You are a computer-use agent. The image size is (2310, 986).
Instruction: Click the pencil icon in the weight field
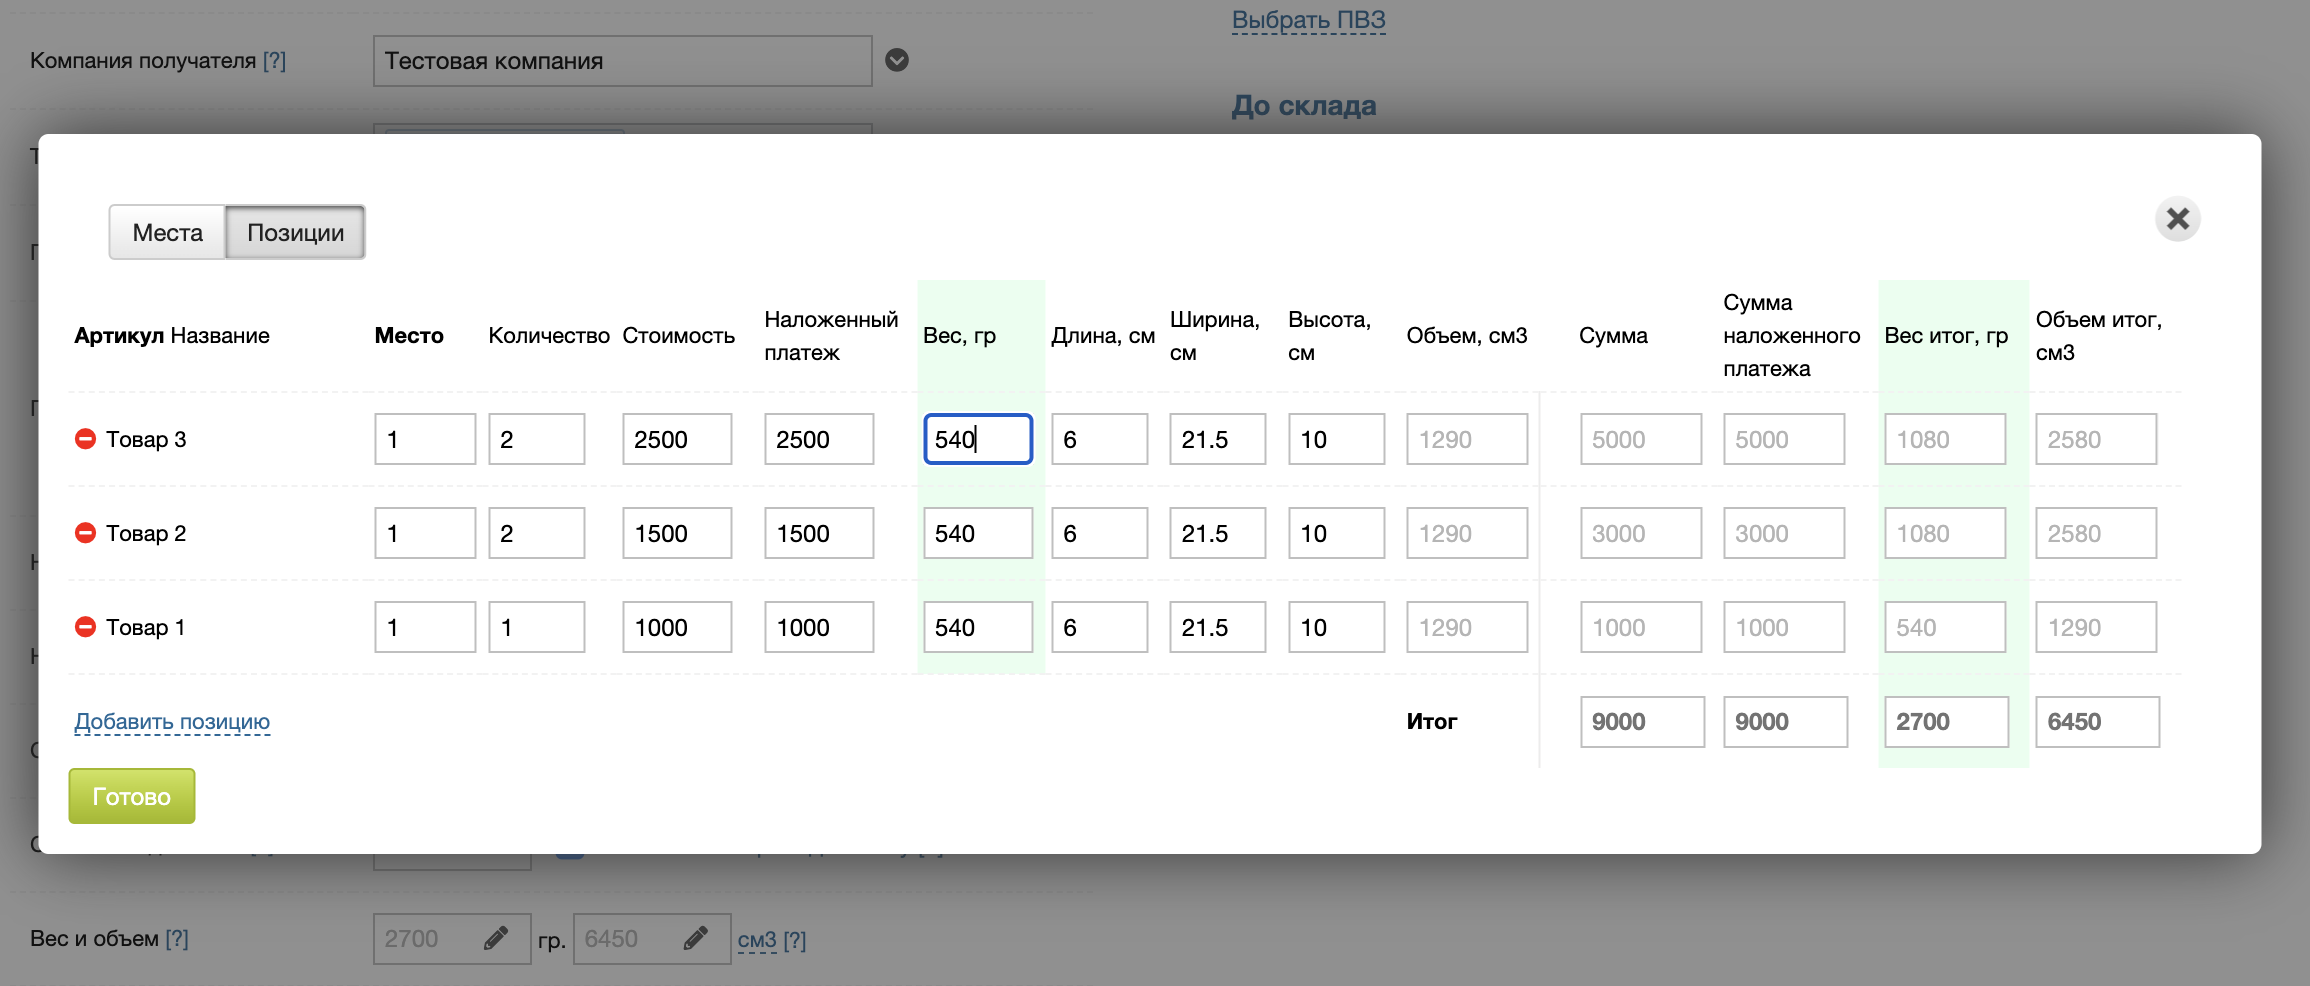[x=496, y=938]
